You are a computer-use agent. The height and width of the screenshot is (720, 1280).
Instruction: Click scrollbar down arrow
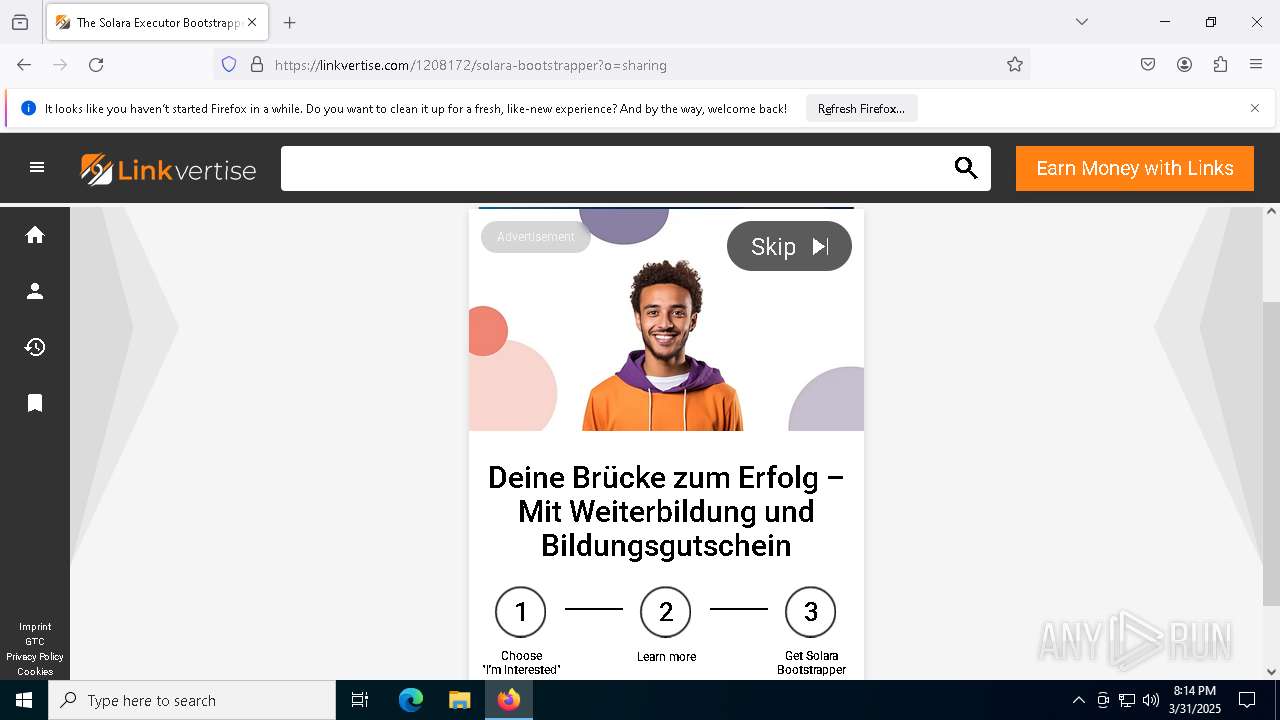[x=1271, y=672]
